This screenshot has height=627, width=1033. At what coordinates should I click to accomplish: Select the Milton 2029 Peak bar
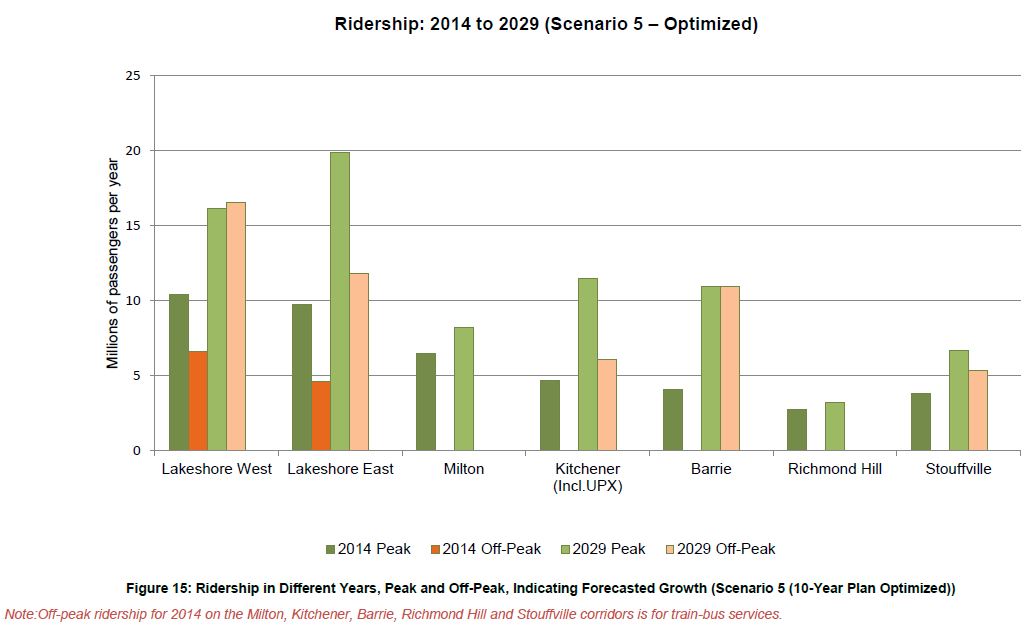[464, 389]
